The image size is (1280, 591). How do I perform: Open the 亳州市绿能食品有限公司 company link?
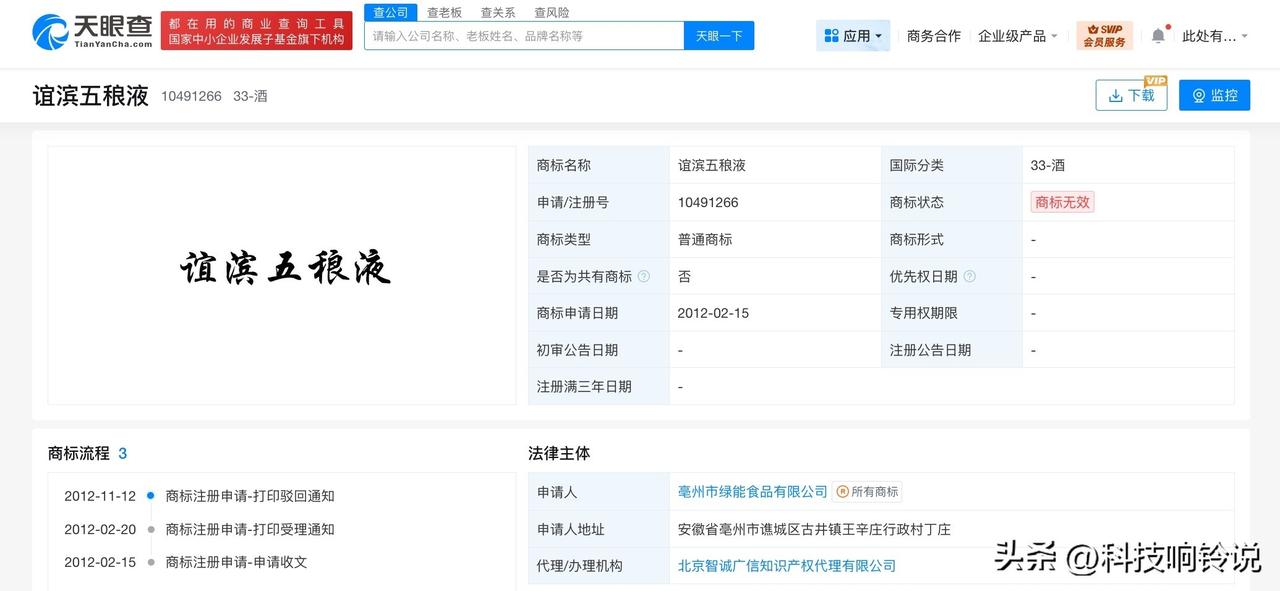[x=750, y=491]
